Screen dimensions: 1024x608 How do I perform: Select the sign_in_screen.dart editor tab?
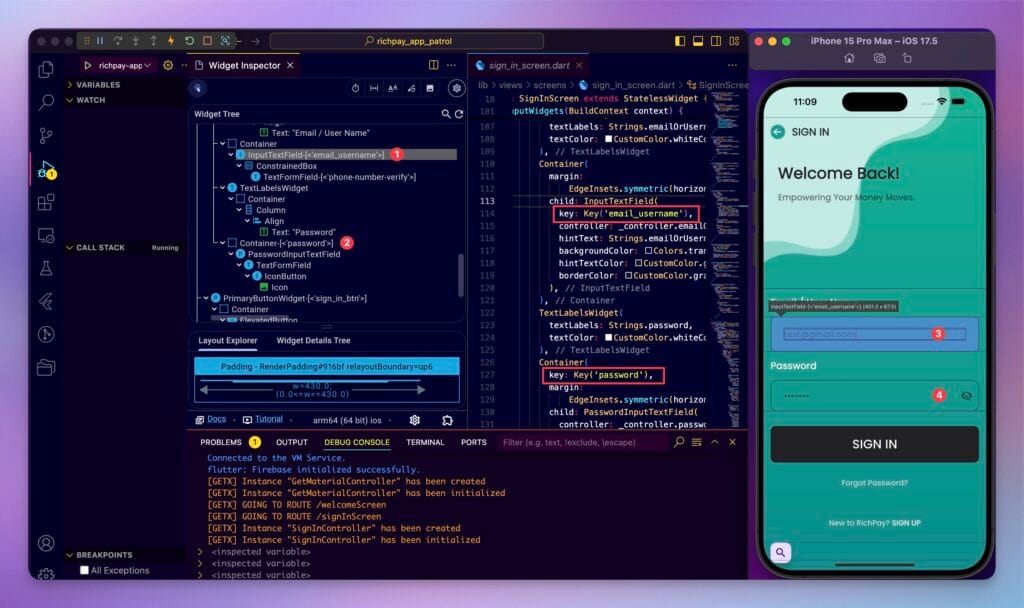529,65
